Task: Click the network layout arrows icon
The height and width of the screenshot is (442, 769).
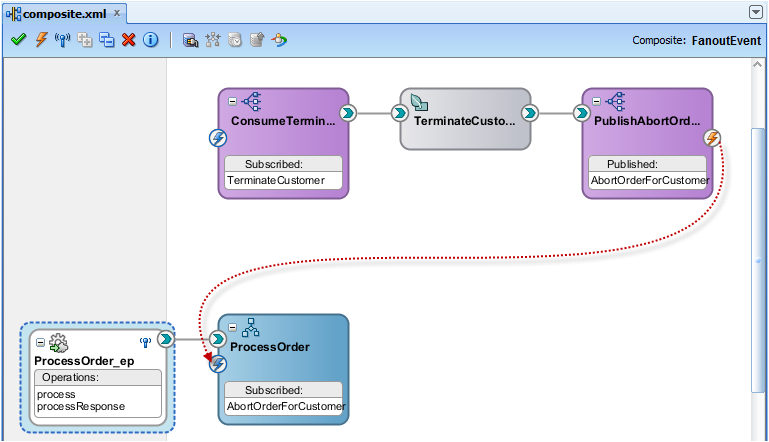Action: coord(213,40)
